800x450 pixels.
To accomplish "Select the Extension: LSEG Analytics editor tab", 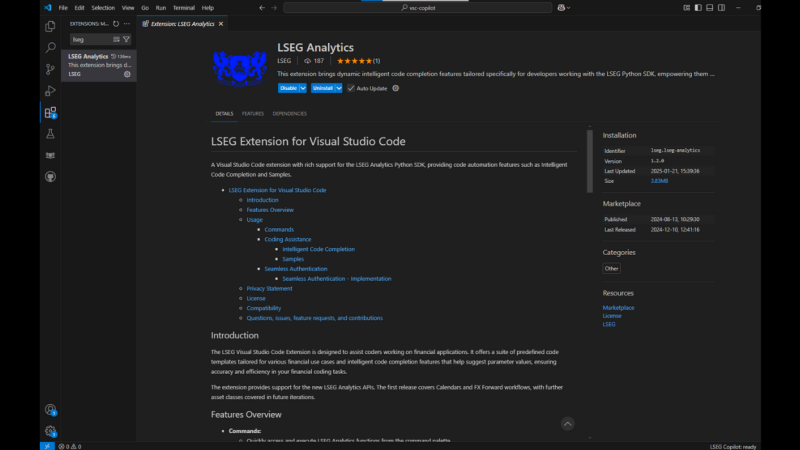I will (x=182, y=24).
